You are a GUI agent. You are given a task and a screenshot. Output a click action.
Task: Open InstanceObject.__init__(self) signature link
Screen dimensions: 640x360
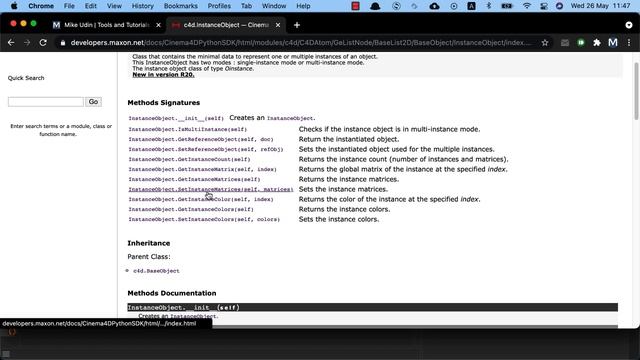(176, 118)
